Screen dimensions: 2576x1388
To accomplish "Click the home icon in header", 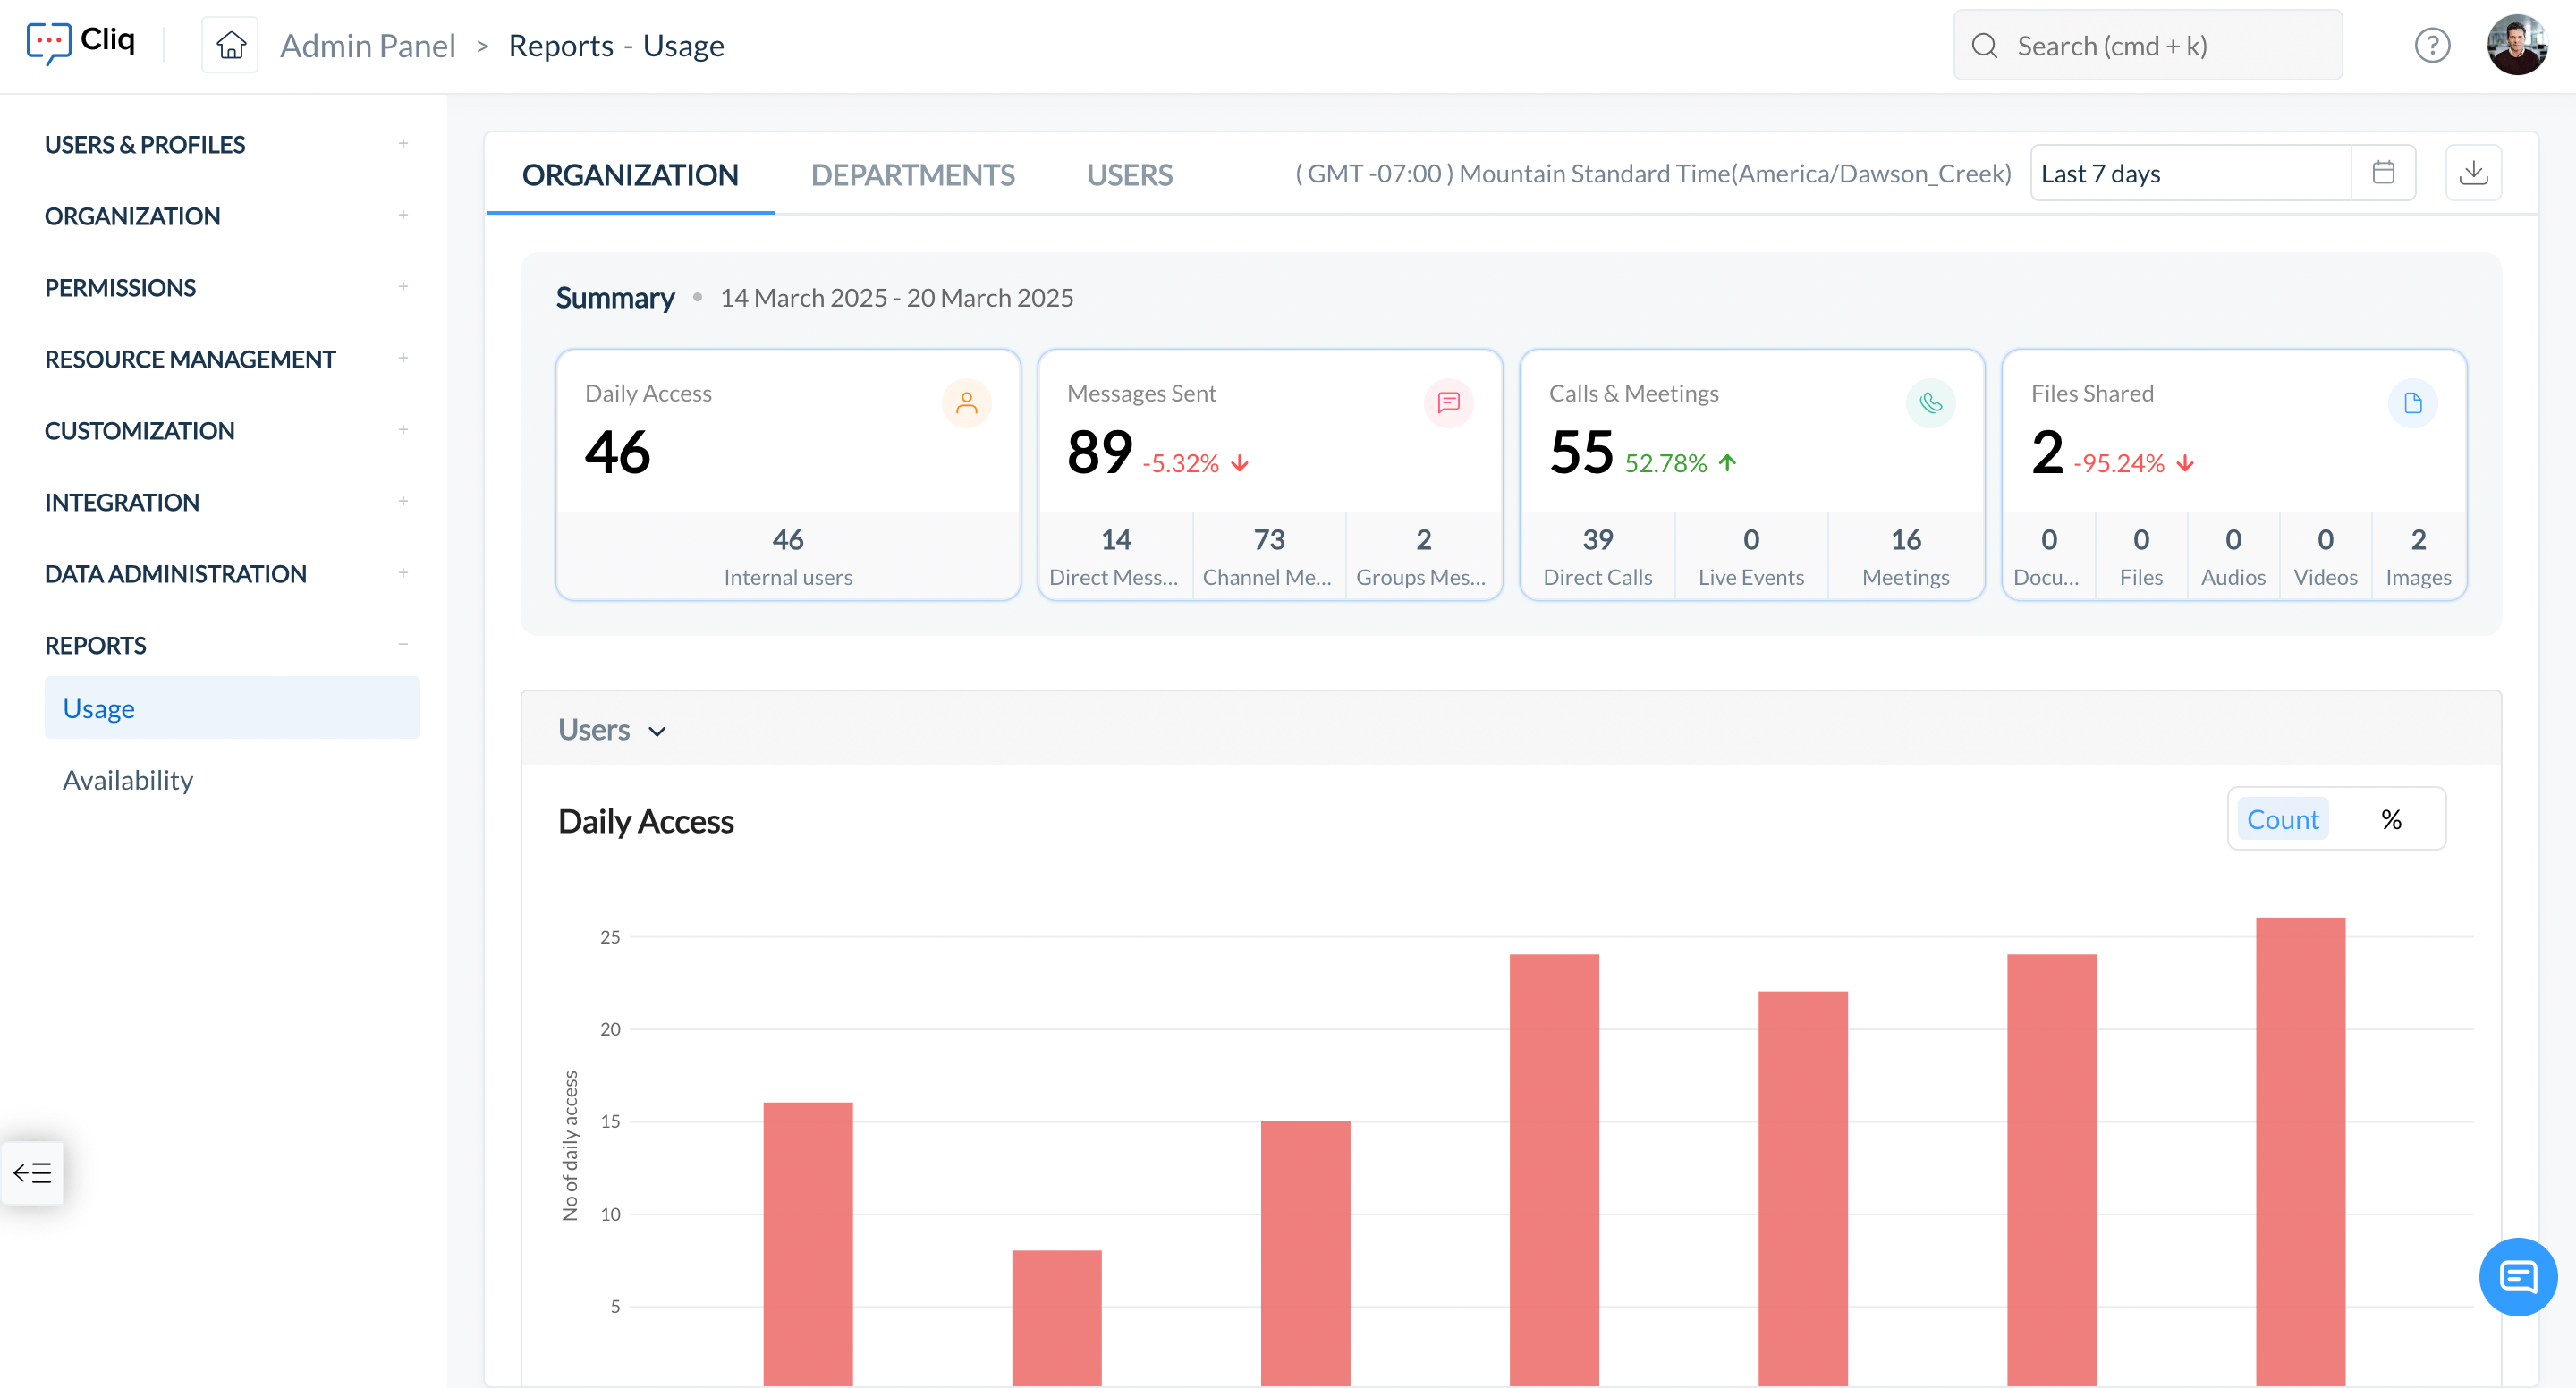I will pyautogui.click(x=230, y=45).
